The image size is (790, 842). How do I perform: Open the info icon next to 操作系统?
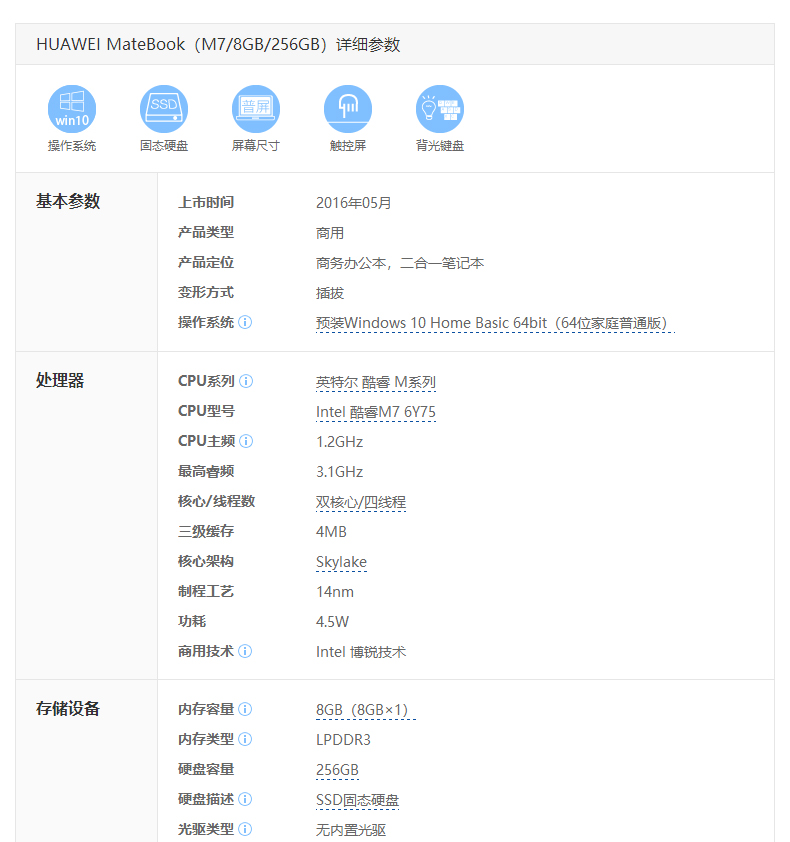tap(245, 322)
